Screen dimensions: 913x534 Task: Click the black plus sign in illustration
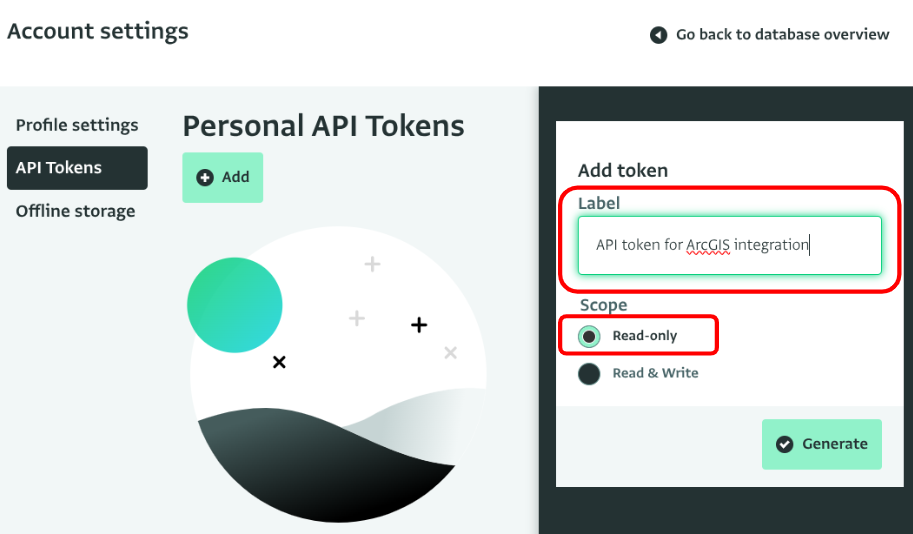[419, 325]
